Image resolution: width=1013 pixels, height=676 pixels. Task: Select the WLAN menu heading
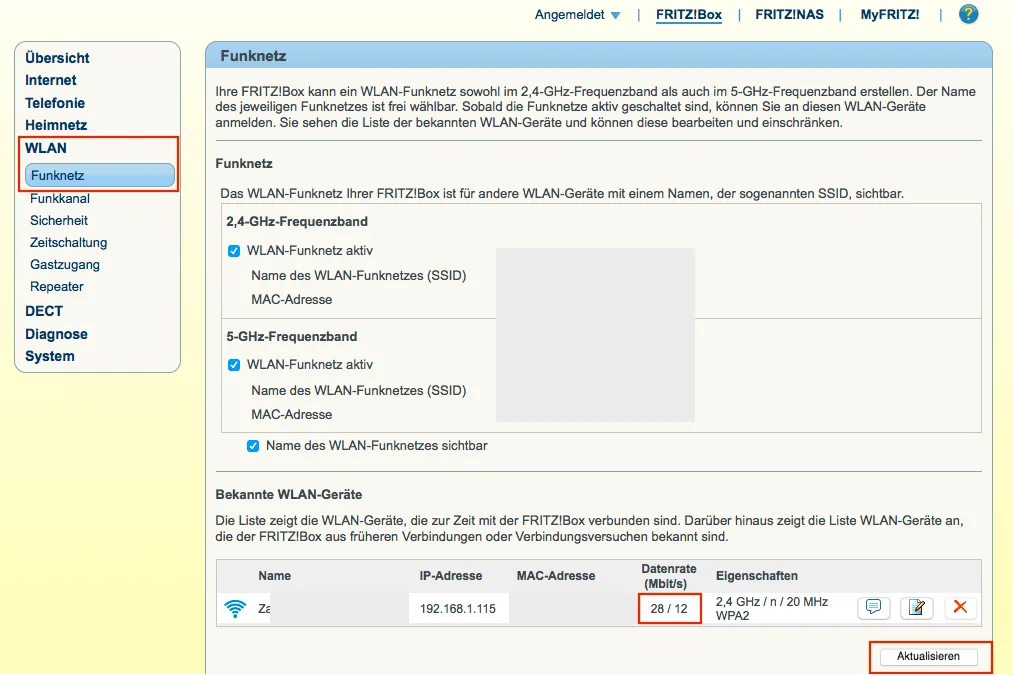pos(46,148)
